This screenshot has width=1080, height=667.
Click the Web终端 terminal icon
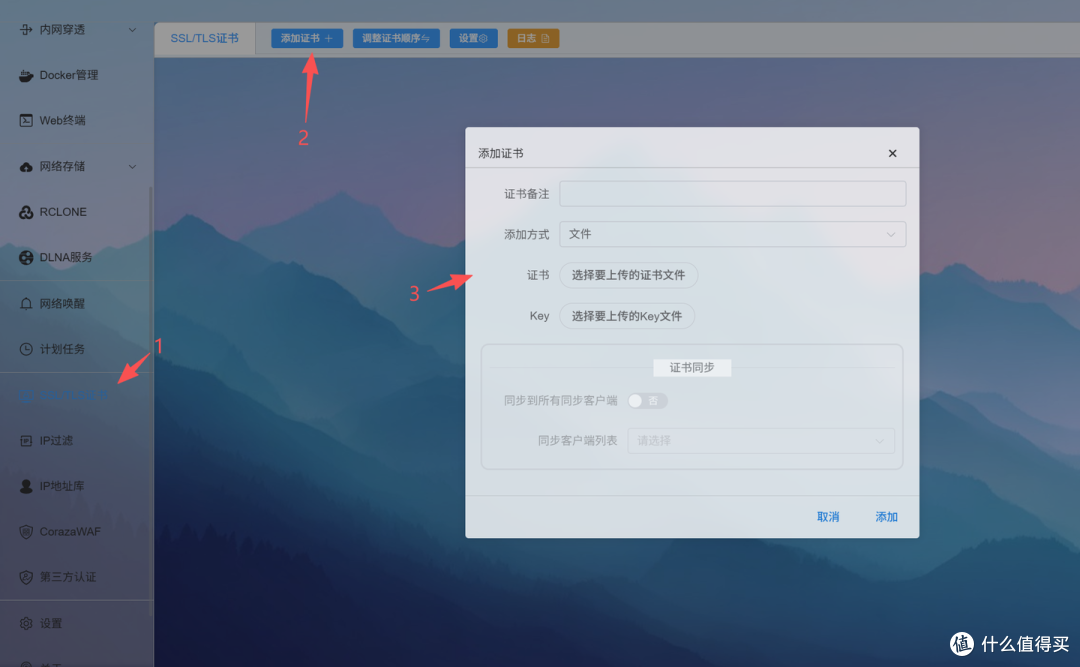coord(26,121)
